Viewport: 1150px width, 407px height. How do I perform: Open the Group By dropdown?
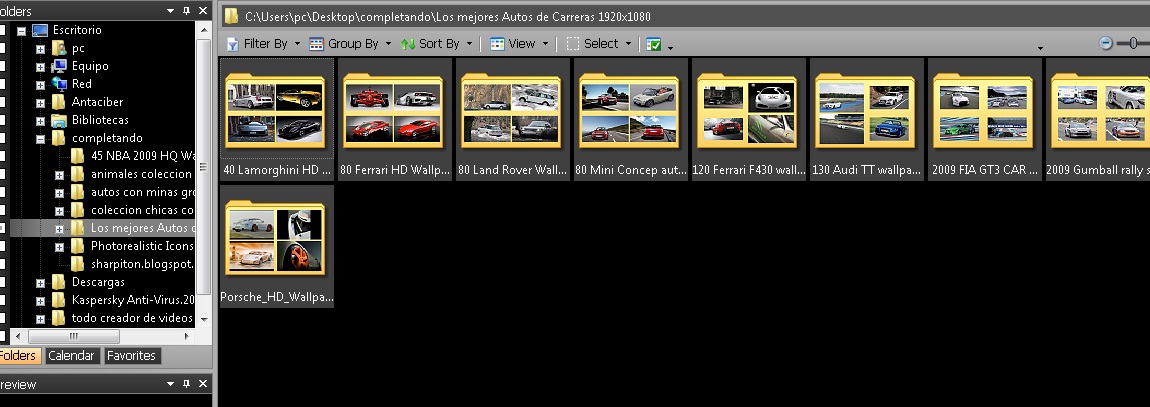point(350,44)
